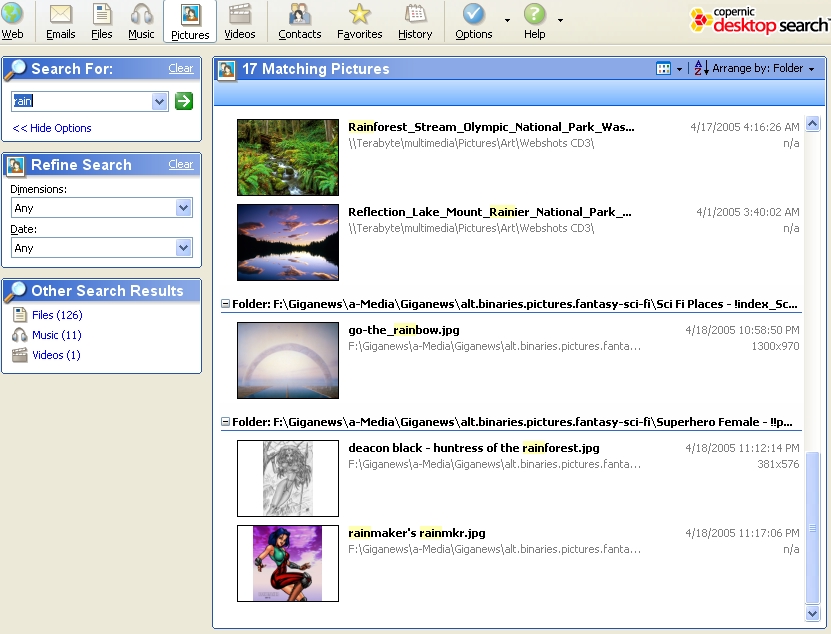Click the 4/17/2005 4:16:26 AM date

coord(745,127)
